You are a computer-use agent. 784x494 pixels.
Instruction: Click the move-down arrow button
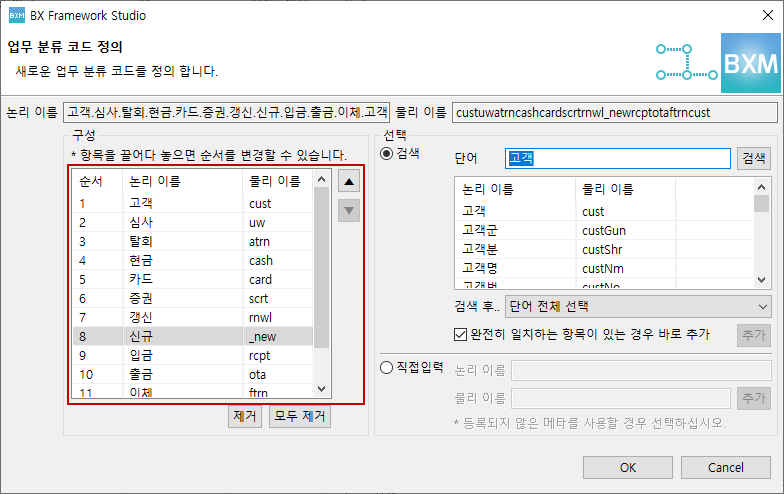(348, 210)
